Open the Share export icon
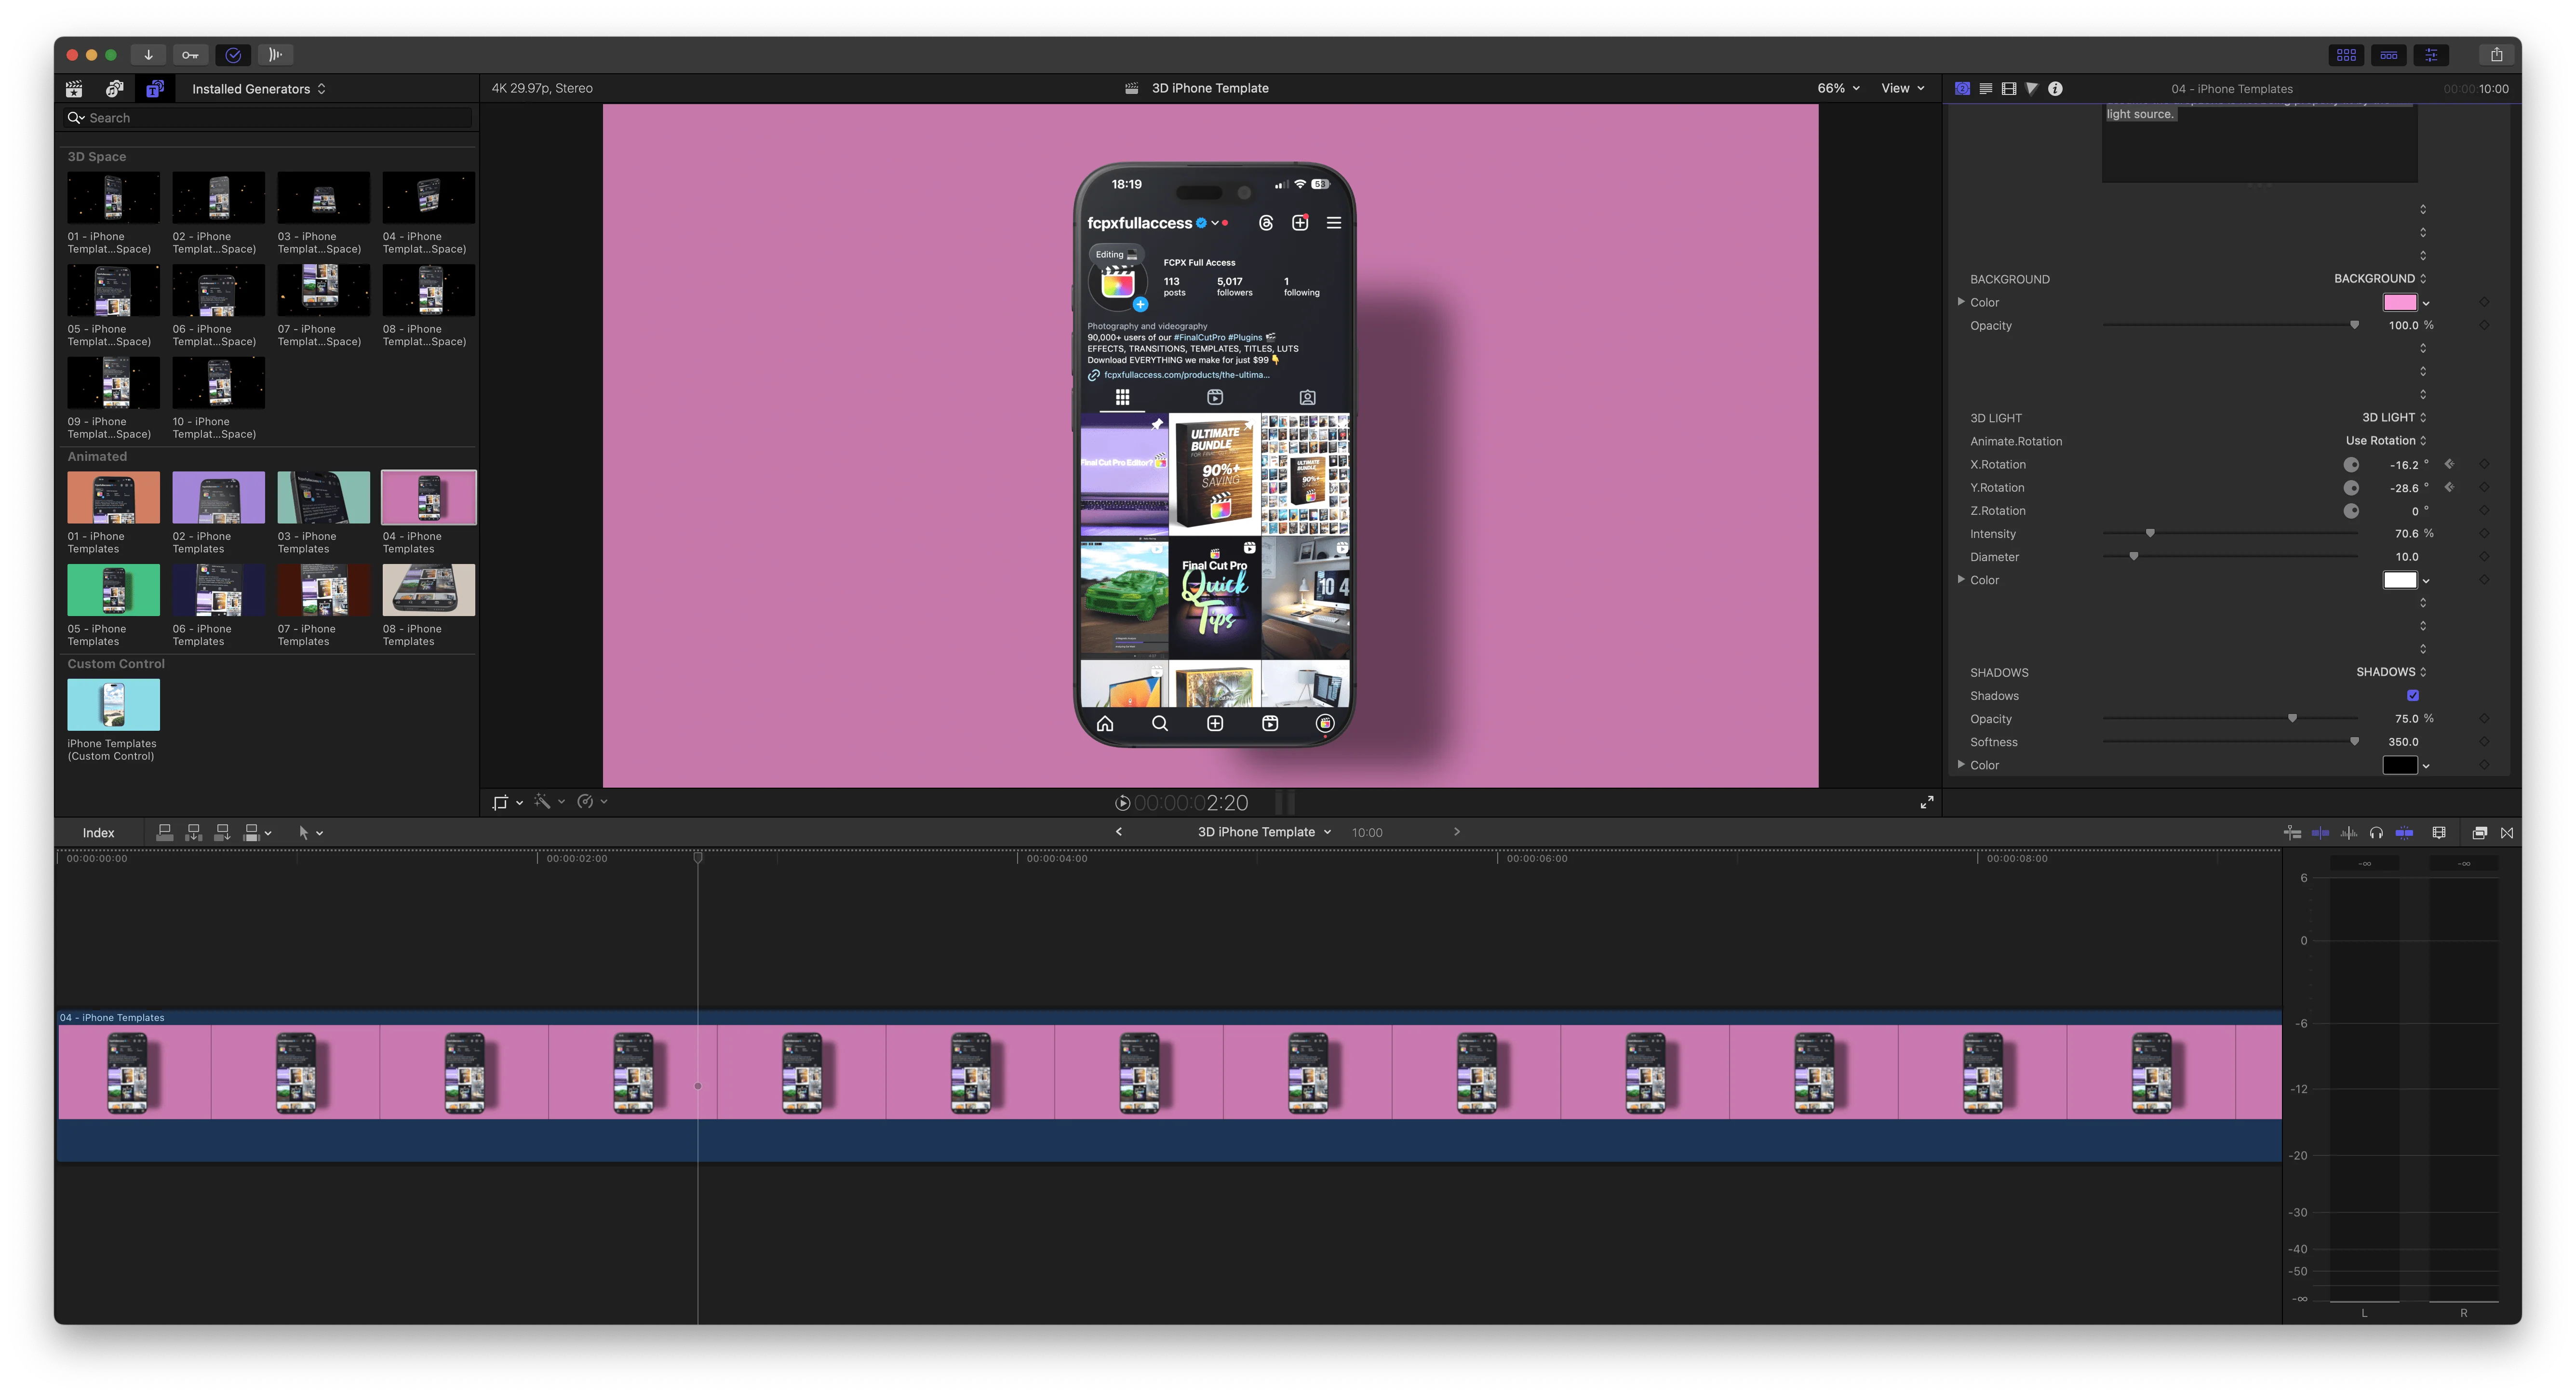This screenshot has width=2576, height=1396. coord(2496,55)
